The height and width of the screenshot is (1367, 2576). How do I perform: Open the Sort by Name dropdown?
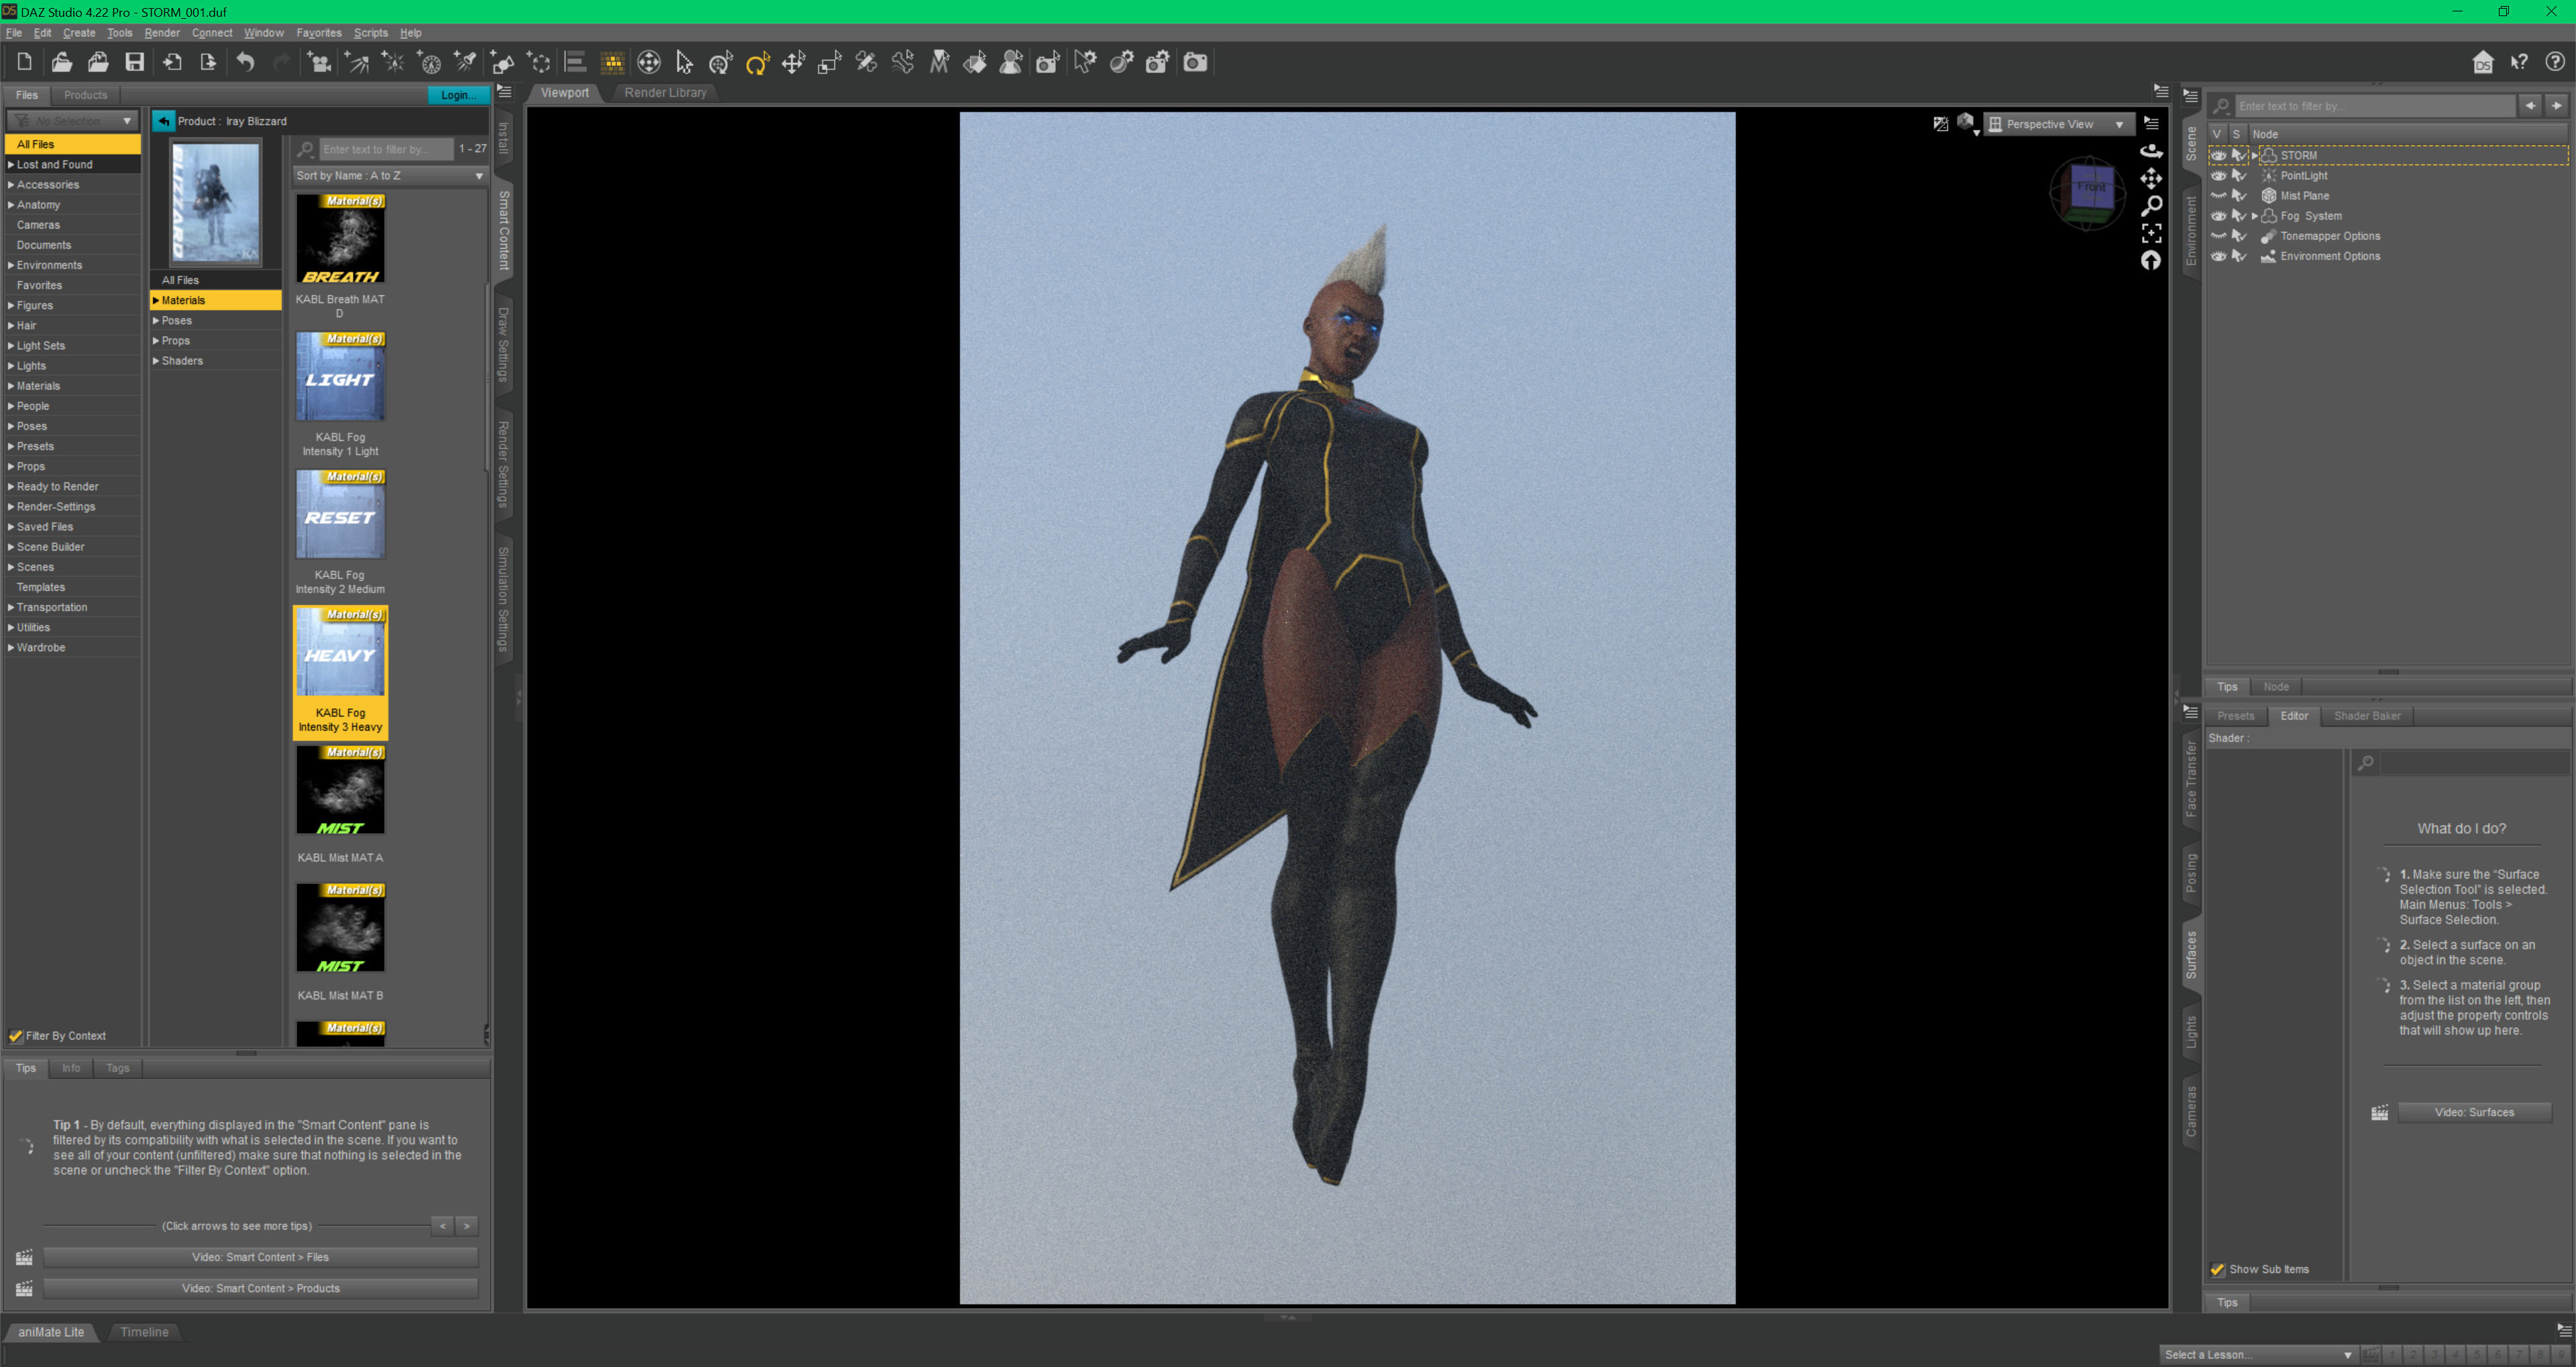pos(390,175)
